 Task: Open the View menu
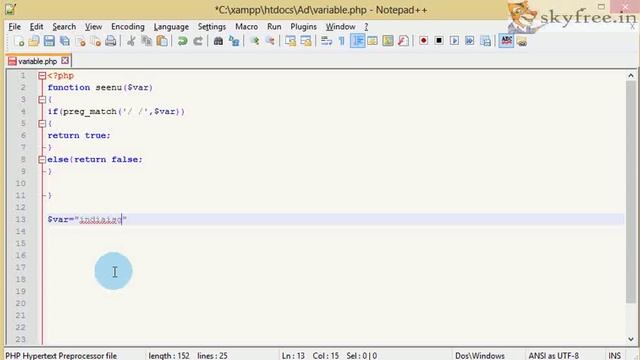93,27
